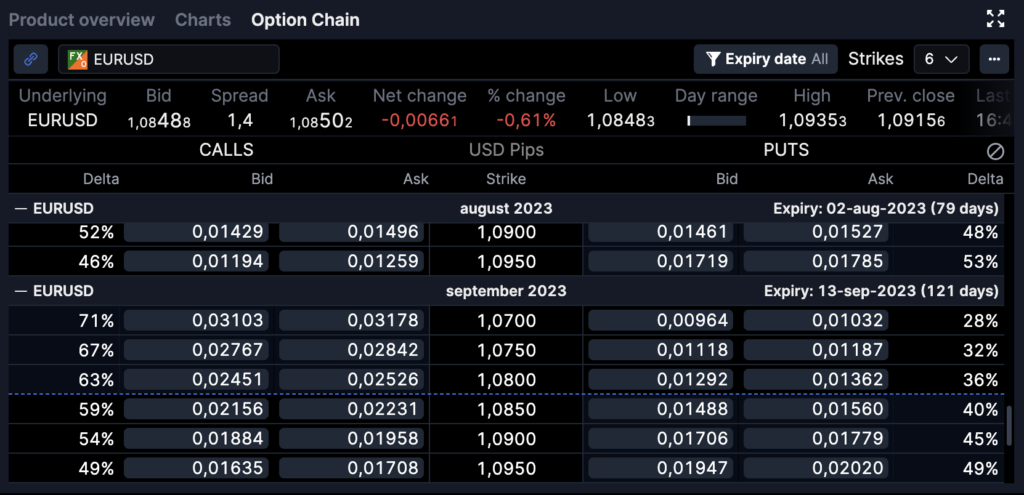Viewport: 1024px width, 495px height.
Task: Switch to the Product overview tab
Action: click(x=82, y=20)
